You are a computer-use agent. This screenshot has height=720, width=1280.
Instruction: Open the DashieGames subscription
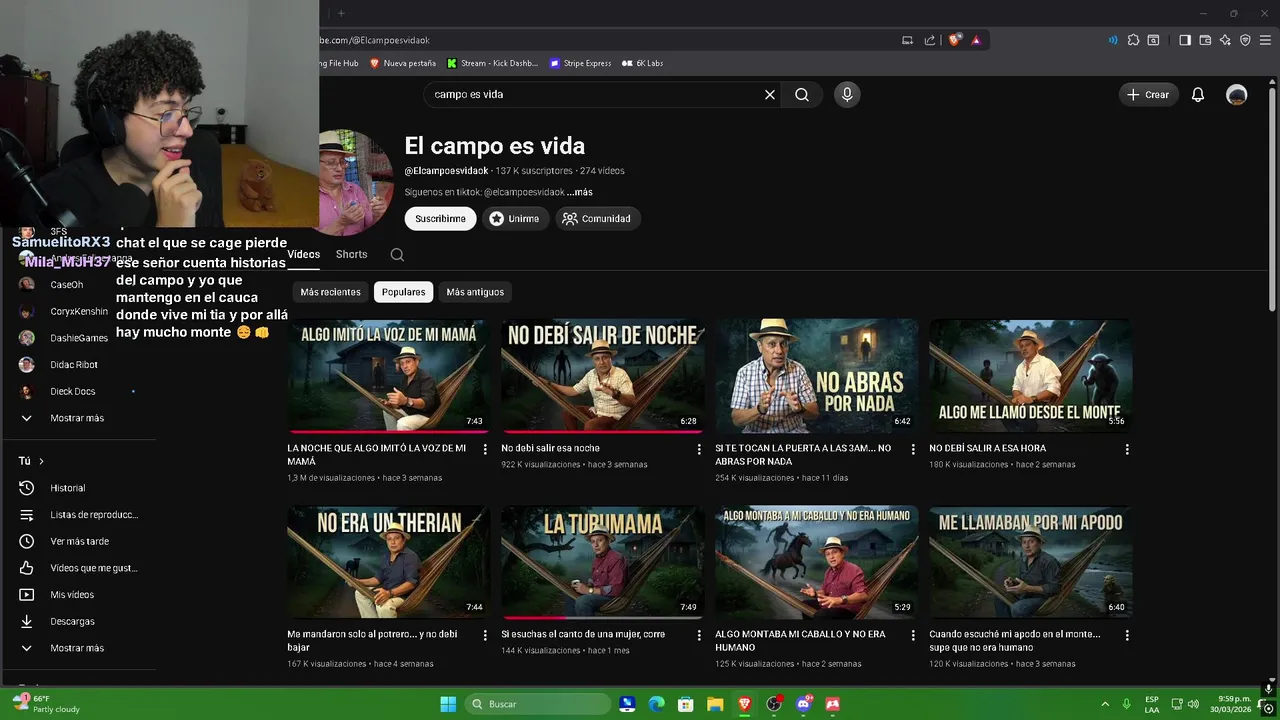click(78, 338)
